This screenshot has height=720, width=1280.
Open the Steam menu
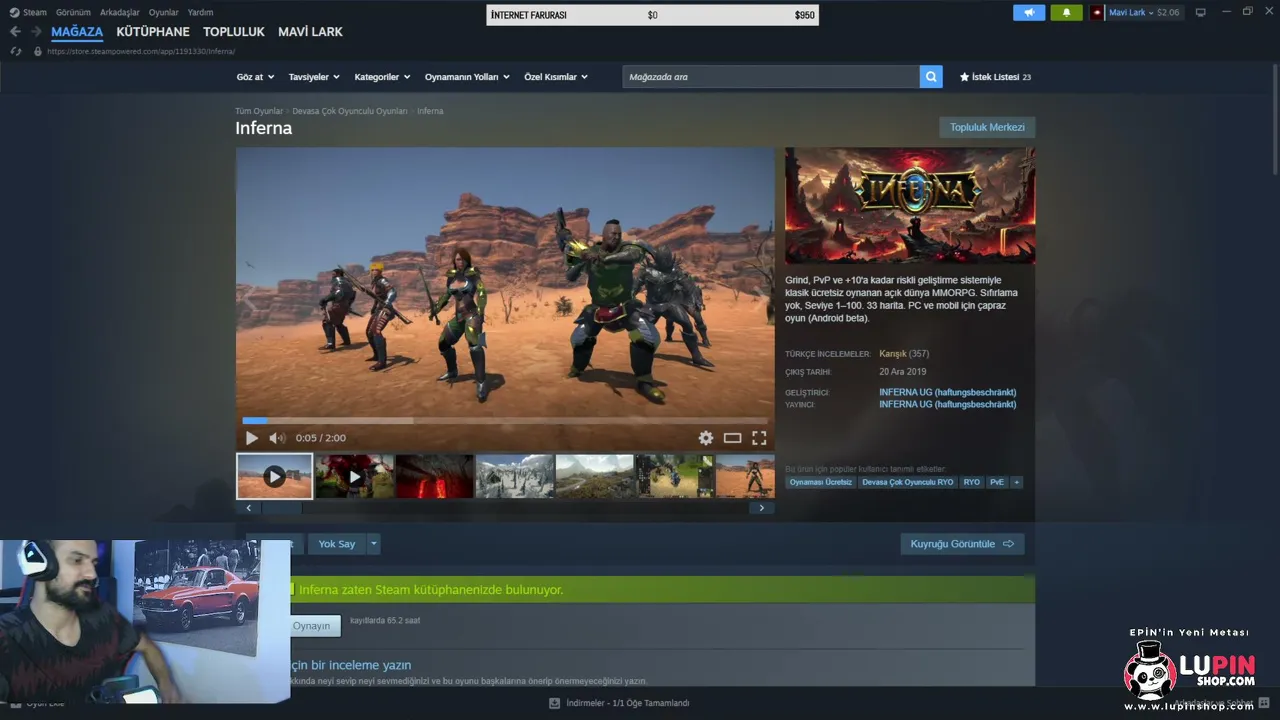[x=28, y=12]
